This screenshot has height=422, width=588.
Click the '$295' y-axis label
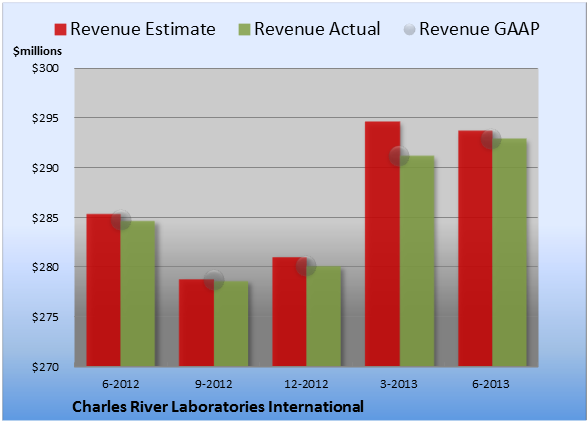45,118
